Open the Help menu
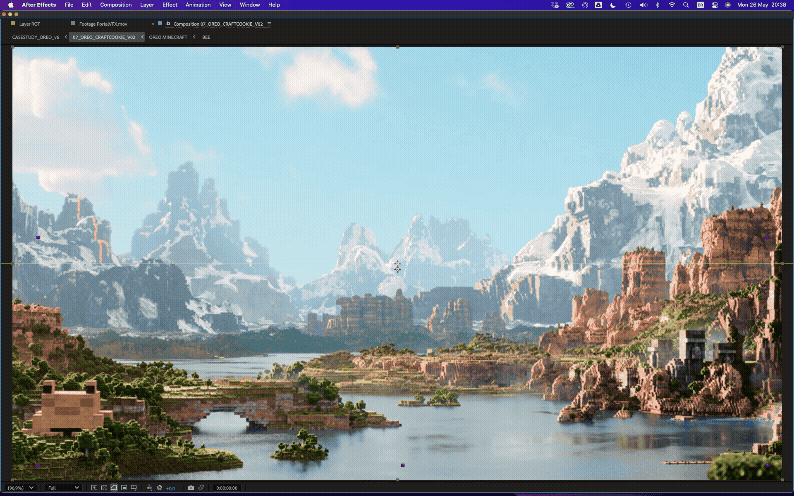 [274, 5]
